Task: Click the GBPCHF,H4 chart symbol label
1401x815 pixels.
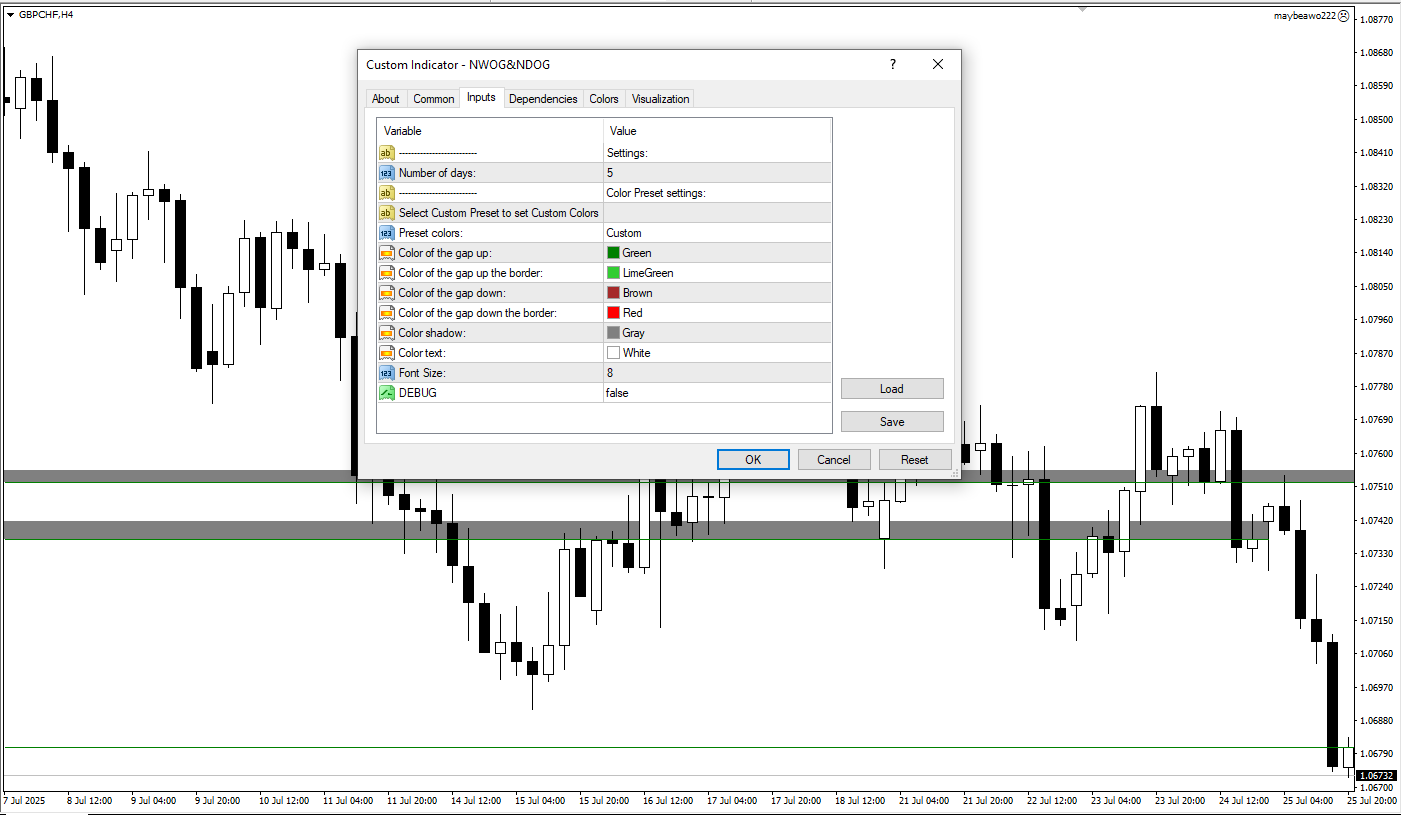Action: point(46,15)
